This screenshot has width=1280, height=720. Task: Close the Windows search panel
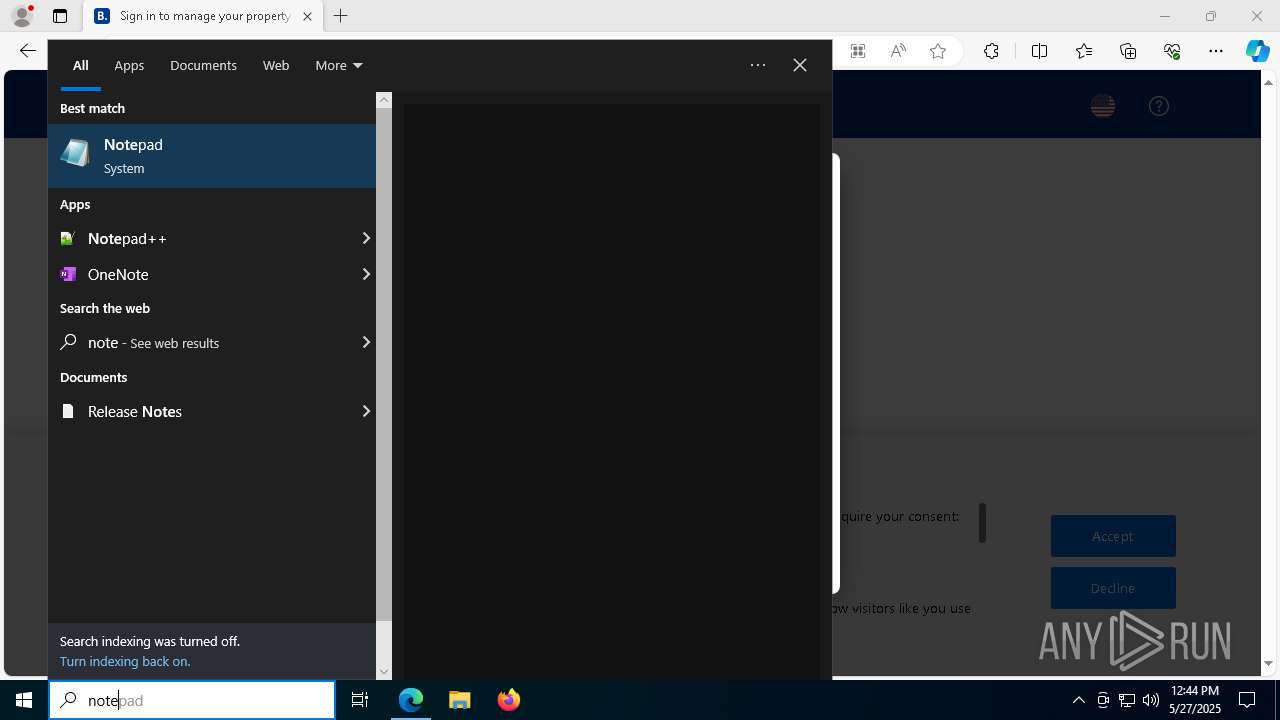click(800, 65)
